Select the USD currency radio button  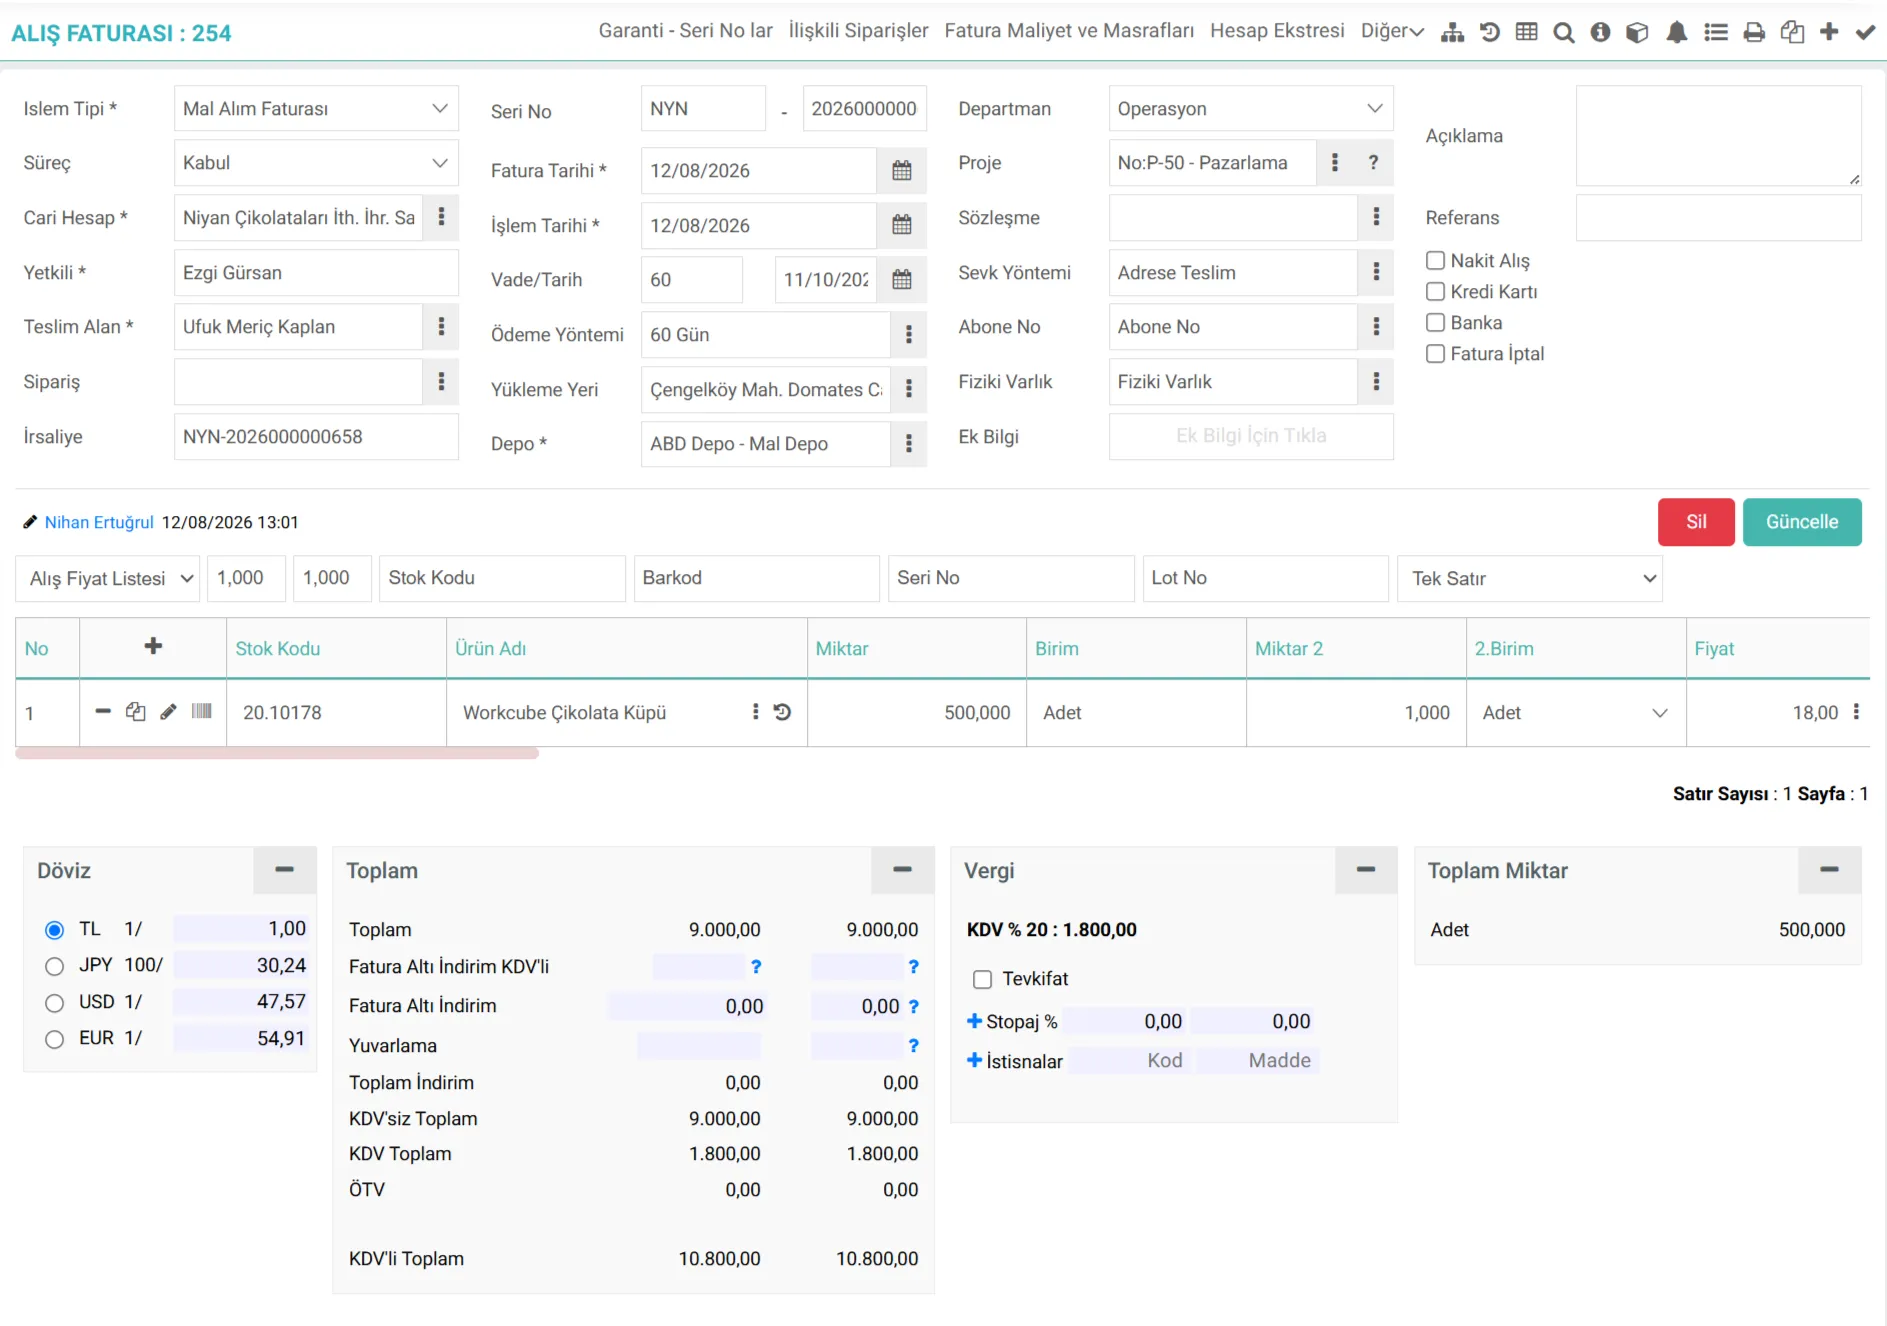click(x=55, y=1002)
